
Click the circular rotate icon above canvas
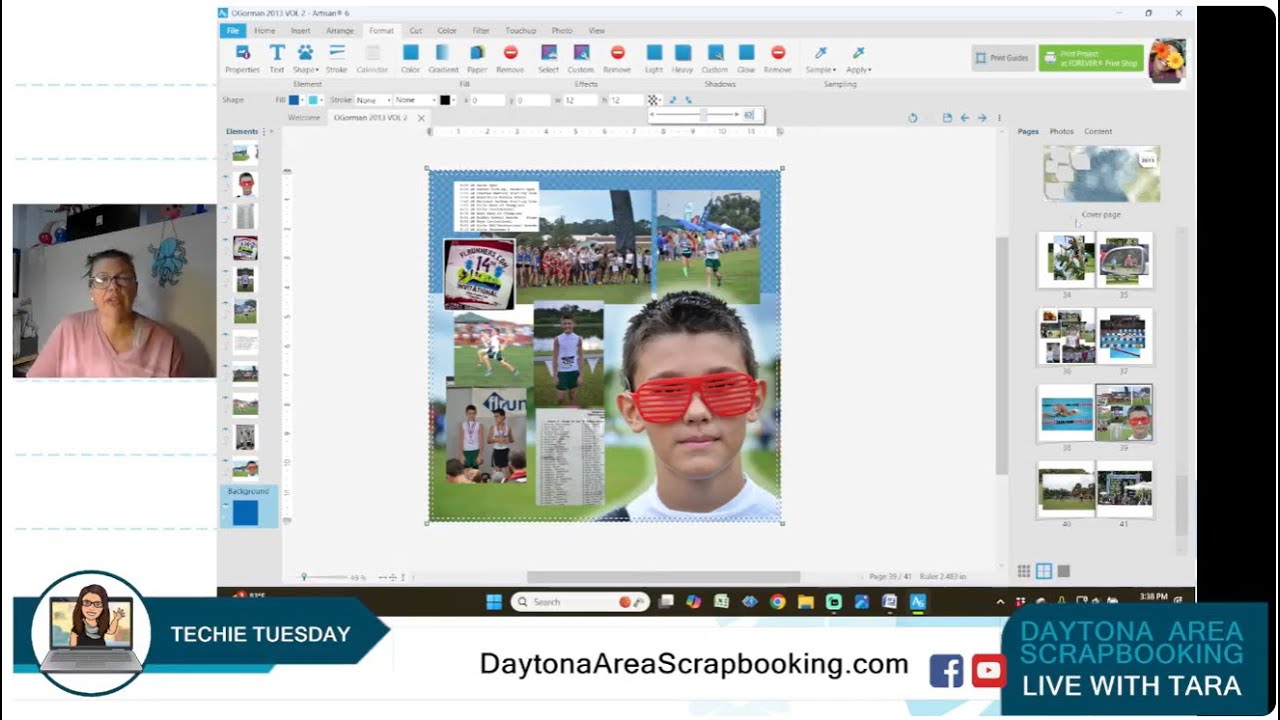912,118
